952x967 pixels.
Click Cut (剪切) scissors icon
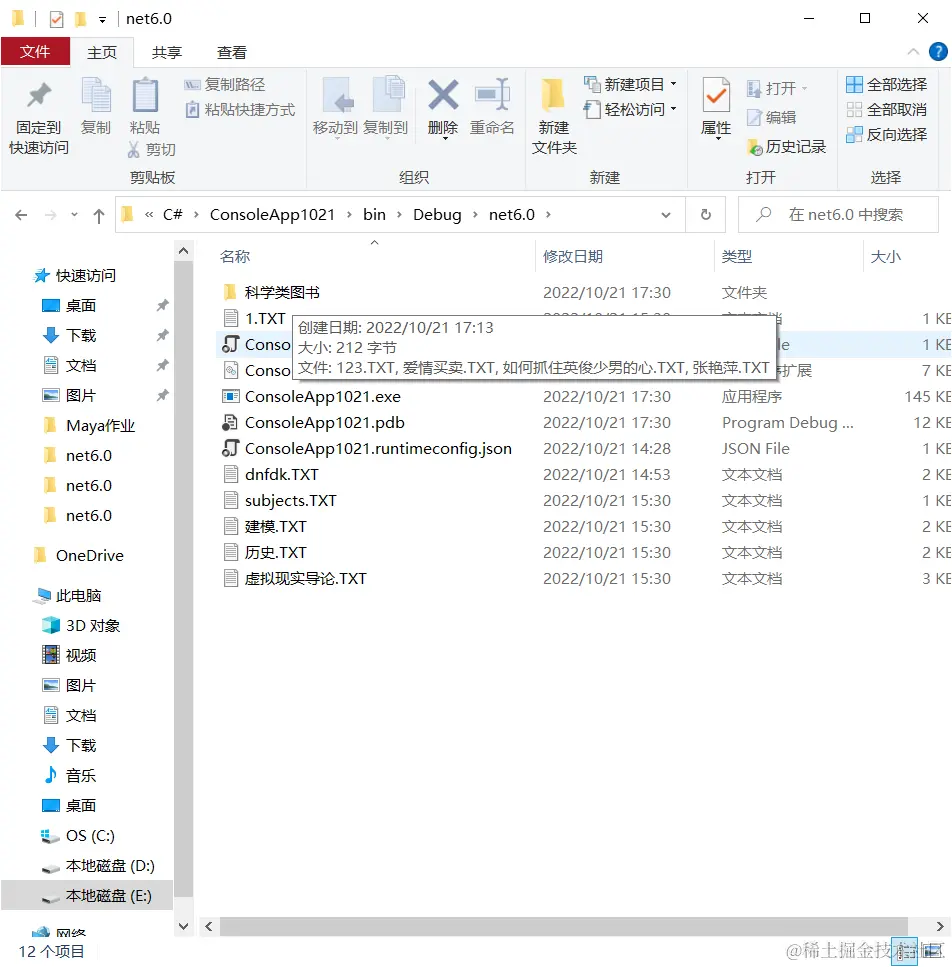133,149
